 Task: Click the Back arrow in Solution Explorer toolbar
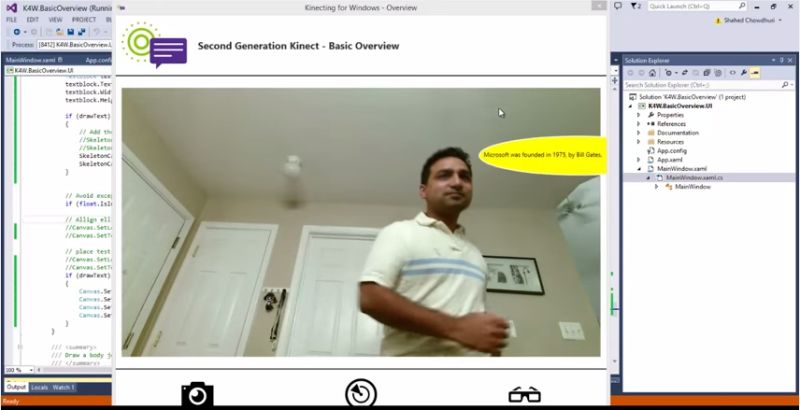(630, 73)
